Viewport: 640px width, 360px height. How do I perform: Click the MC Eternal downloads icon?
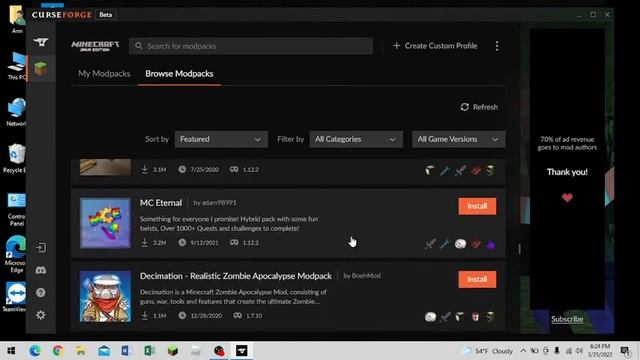click(144, 242)
